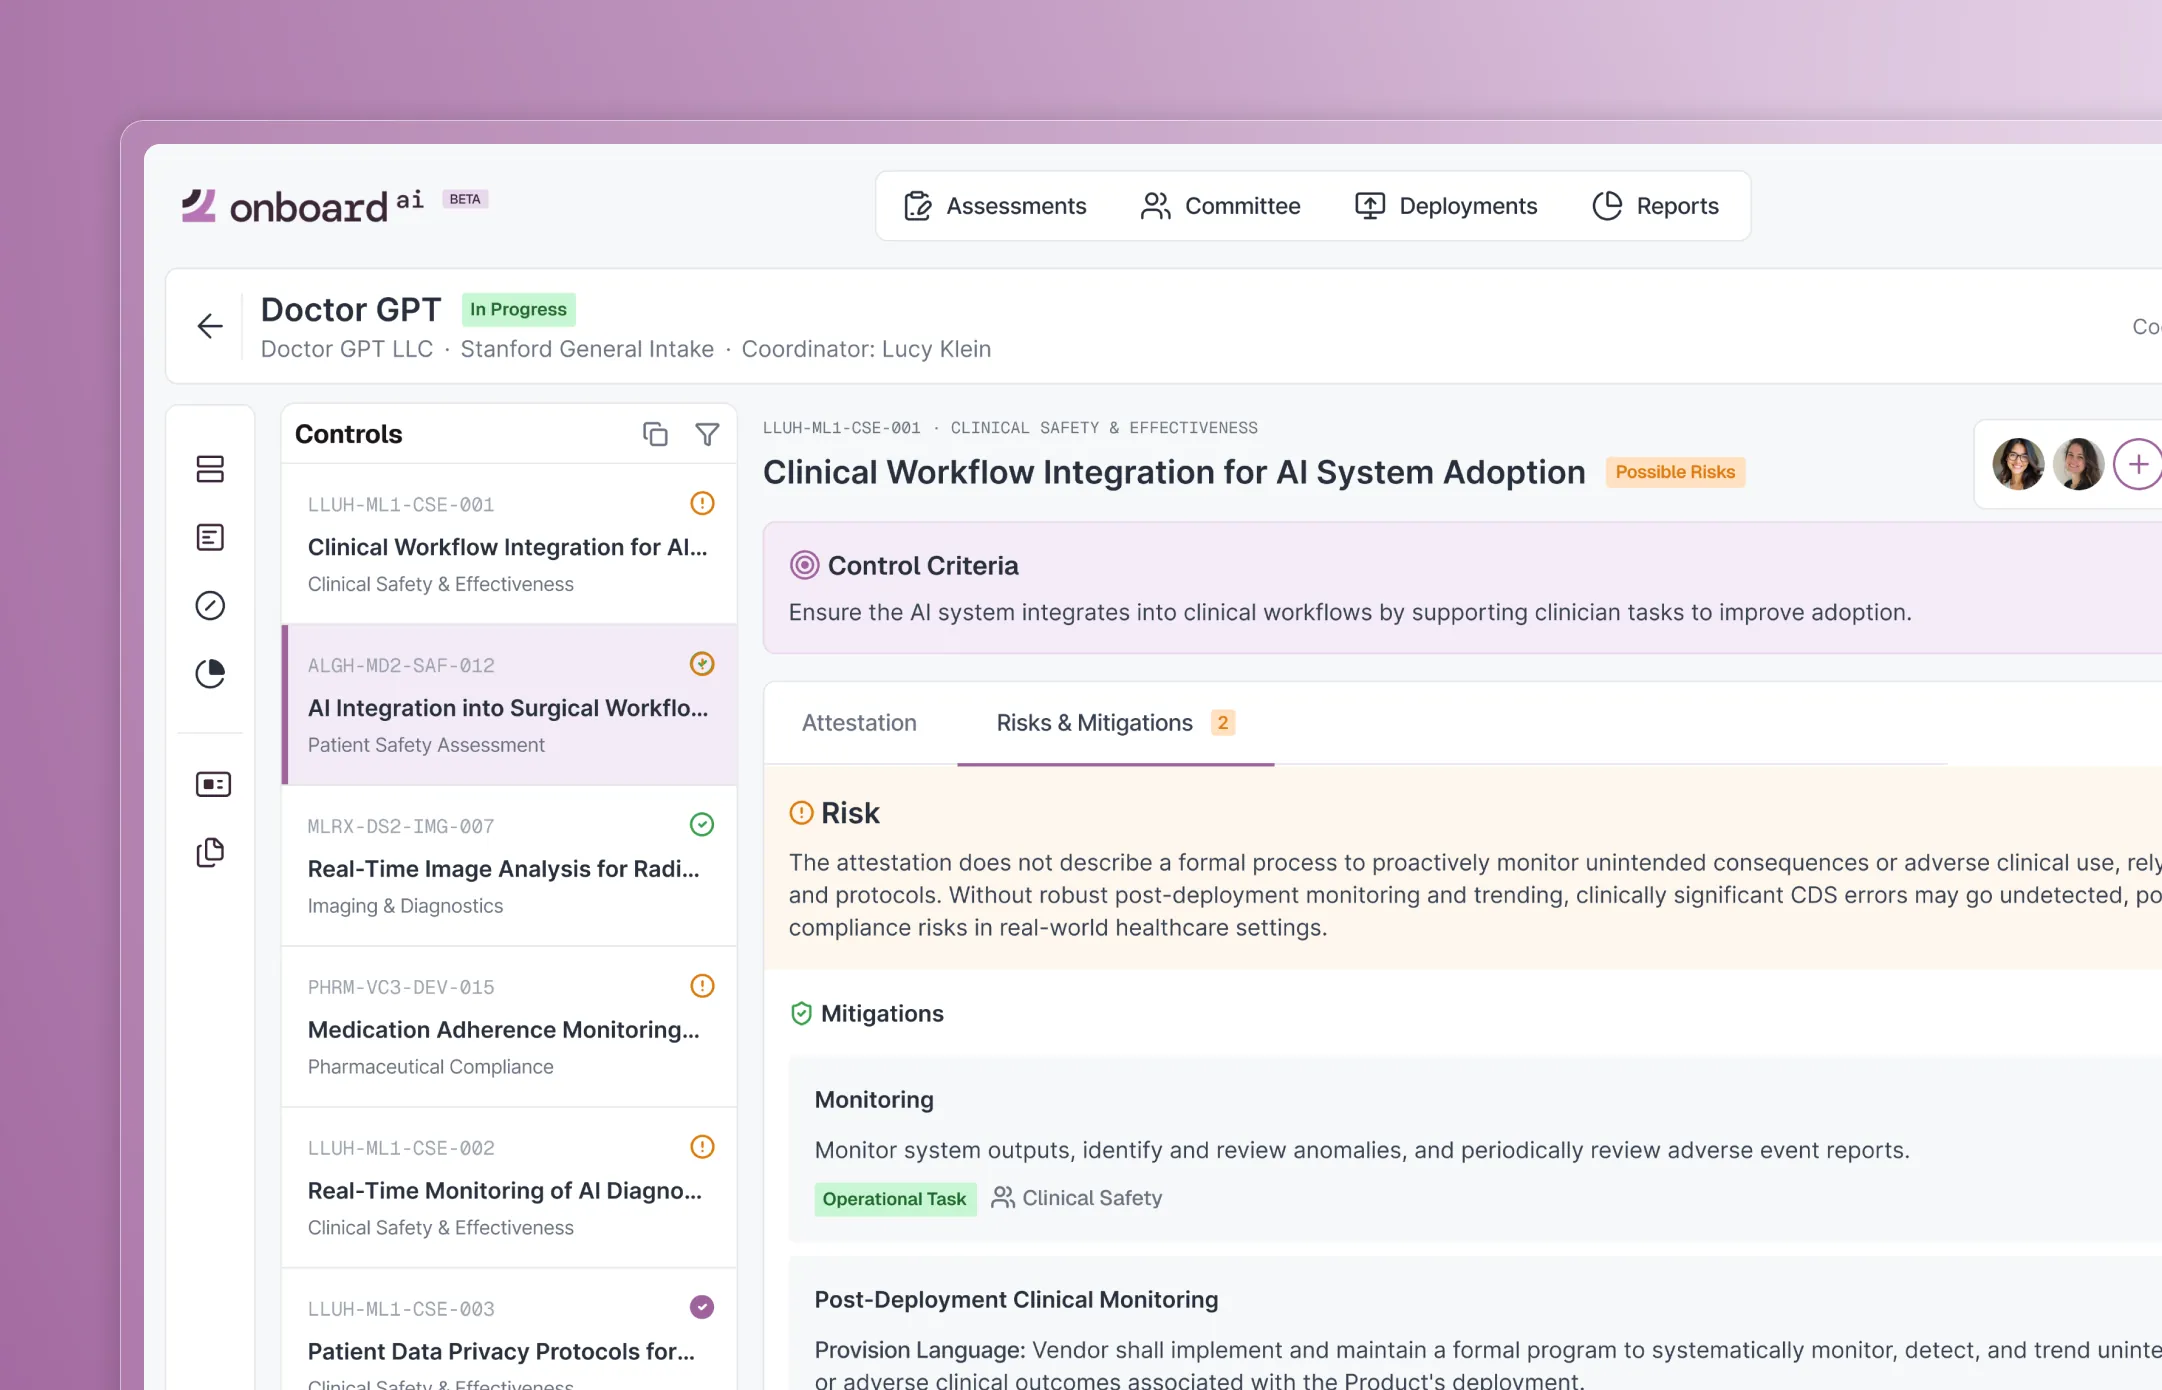Click warning icon on PHRM-VC3-DEV-015
The height and width of the screenshot is (1390, 2162).
(x=702, y=986)
